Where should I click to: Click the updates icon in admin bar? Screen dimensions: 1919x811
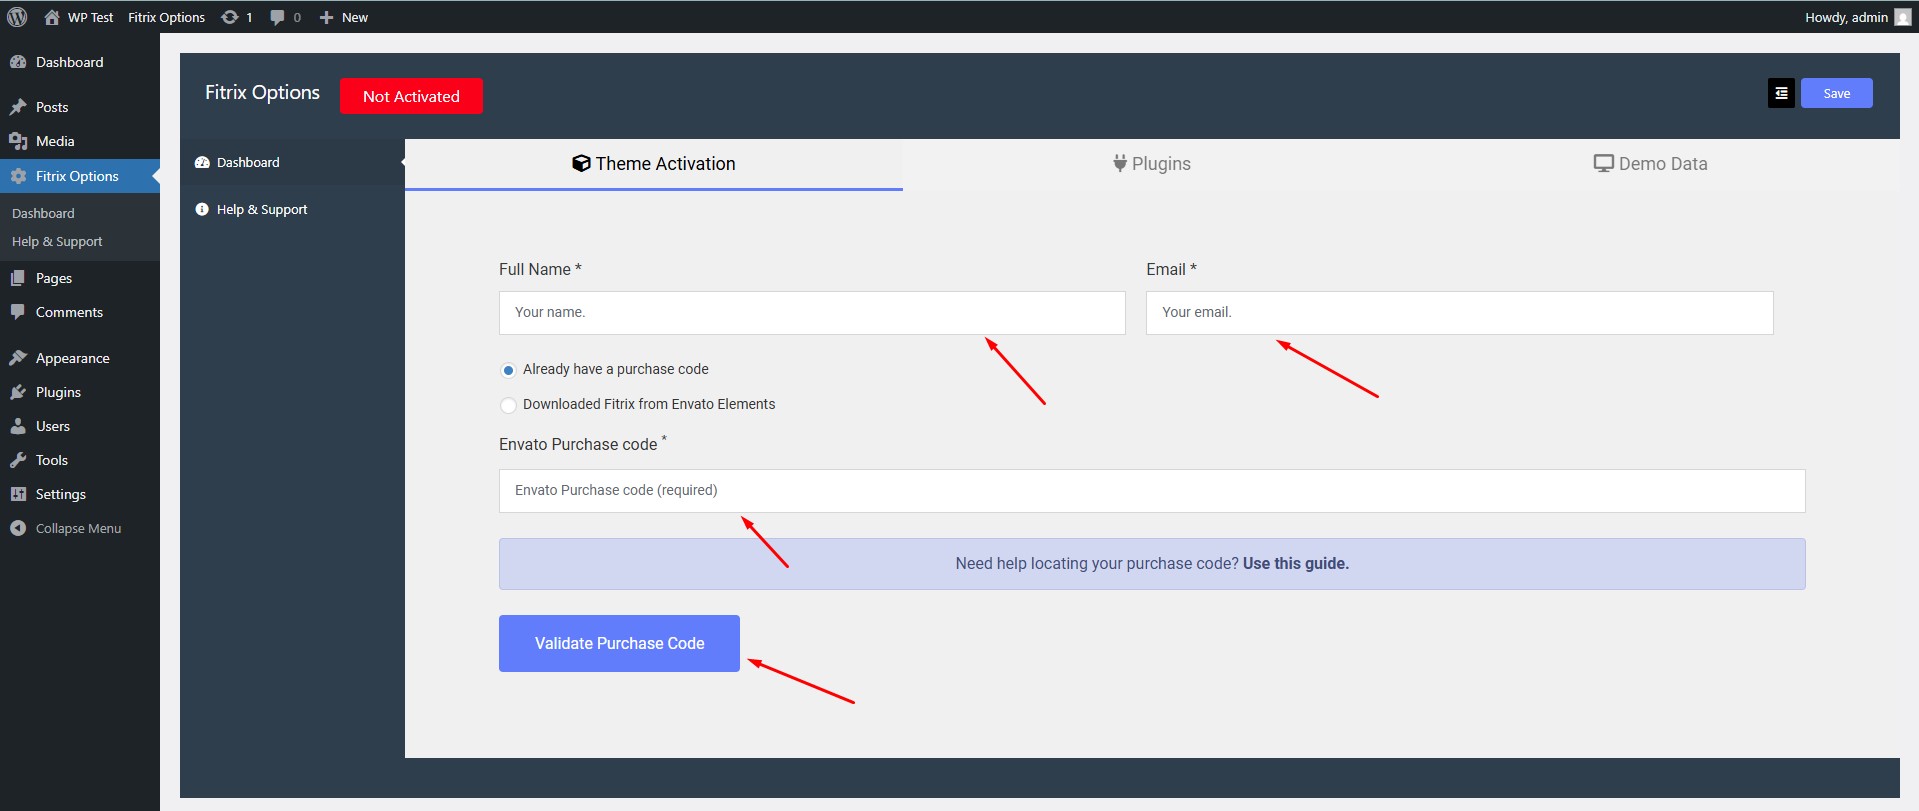[x=230, y=17]
